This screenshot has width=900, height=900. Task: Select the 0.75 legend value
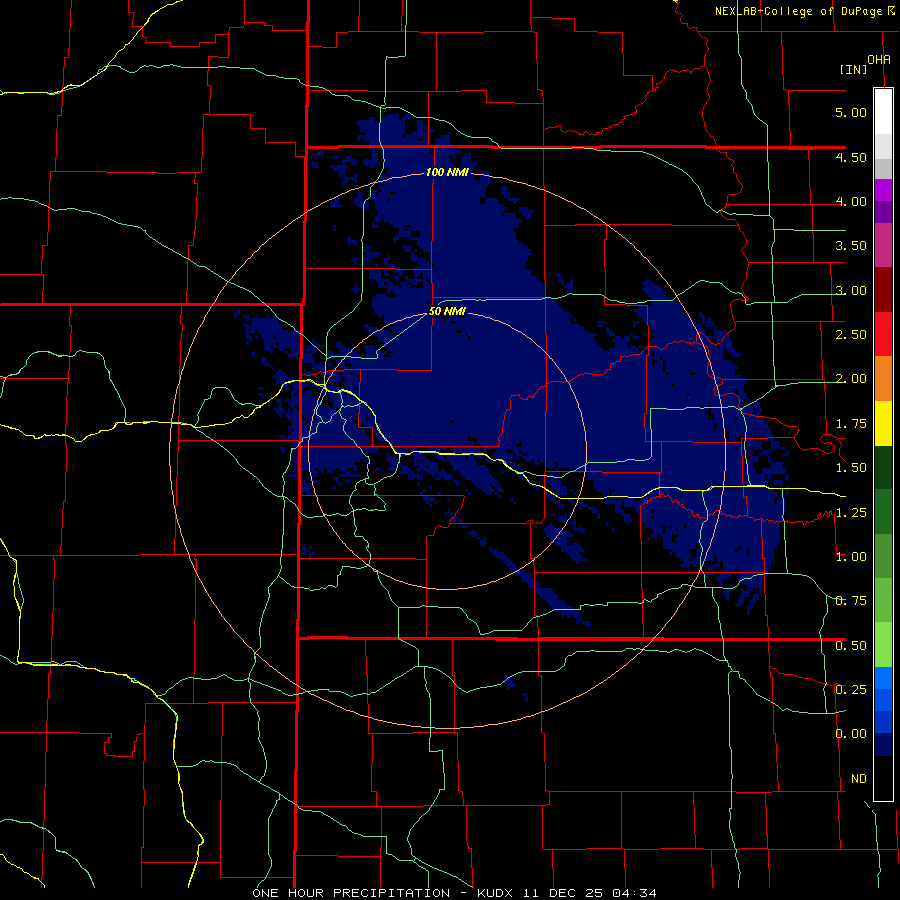851,601
